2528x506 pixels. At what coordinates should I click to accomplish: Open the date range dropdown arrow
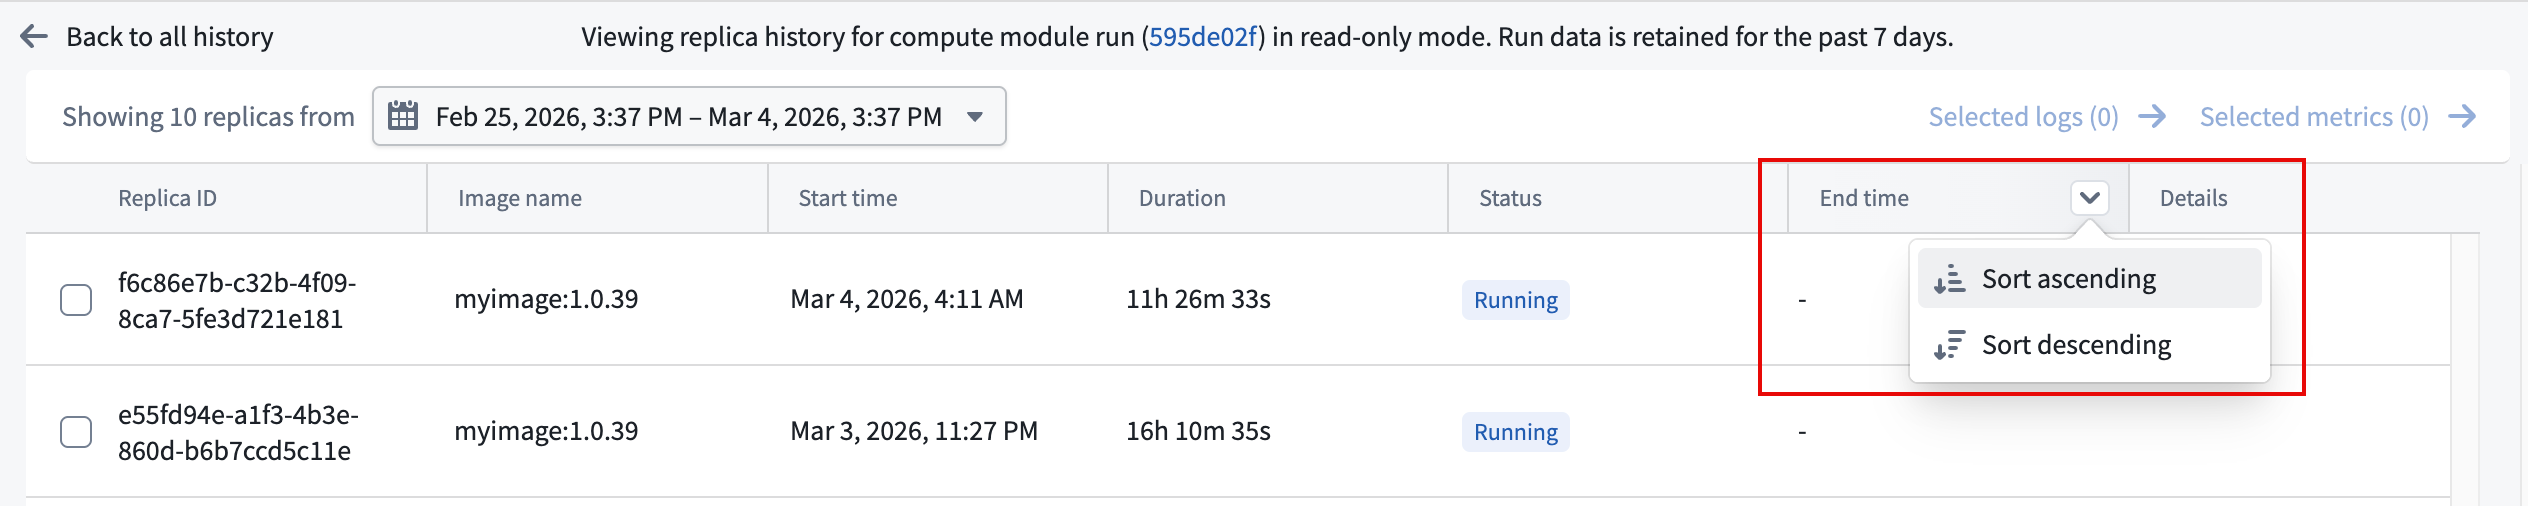[x=975, y=117]
